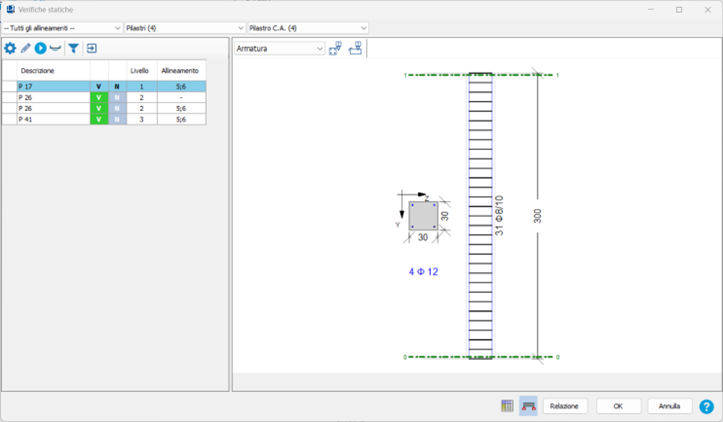Viewport: 723px width, 422px height.
Task: Open the help question mark icon
Action: 706,406
